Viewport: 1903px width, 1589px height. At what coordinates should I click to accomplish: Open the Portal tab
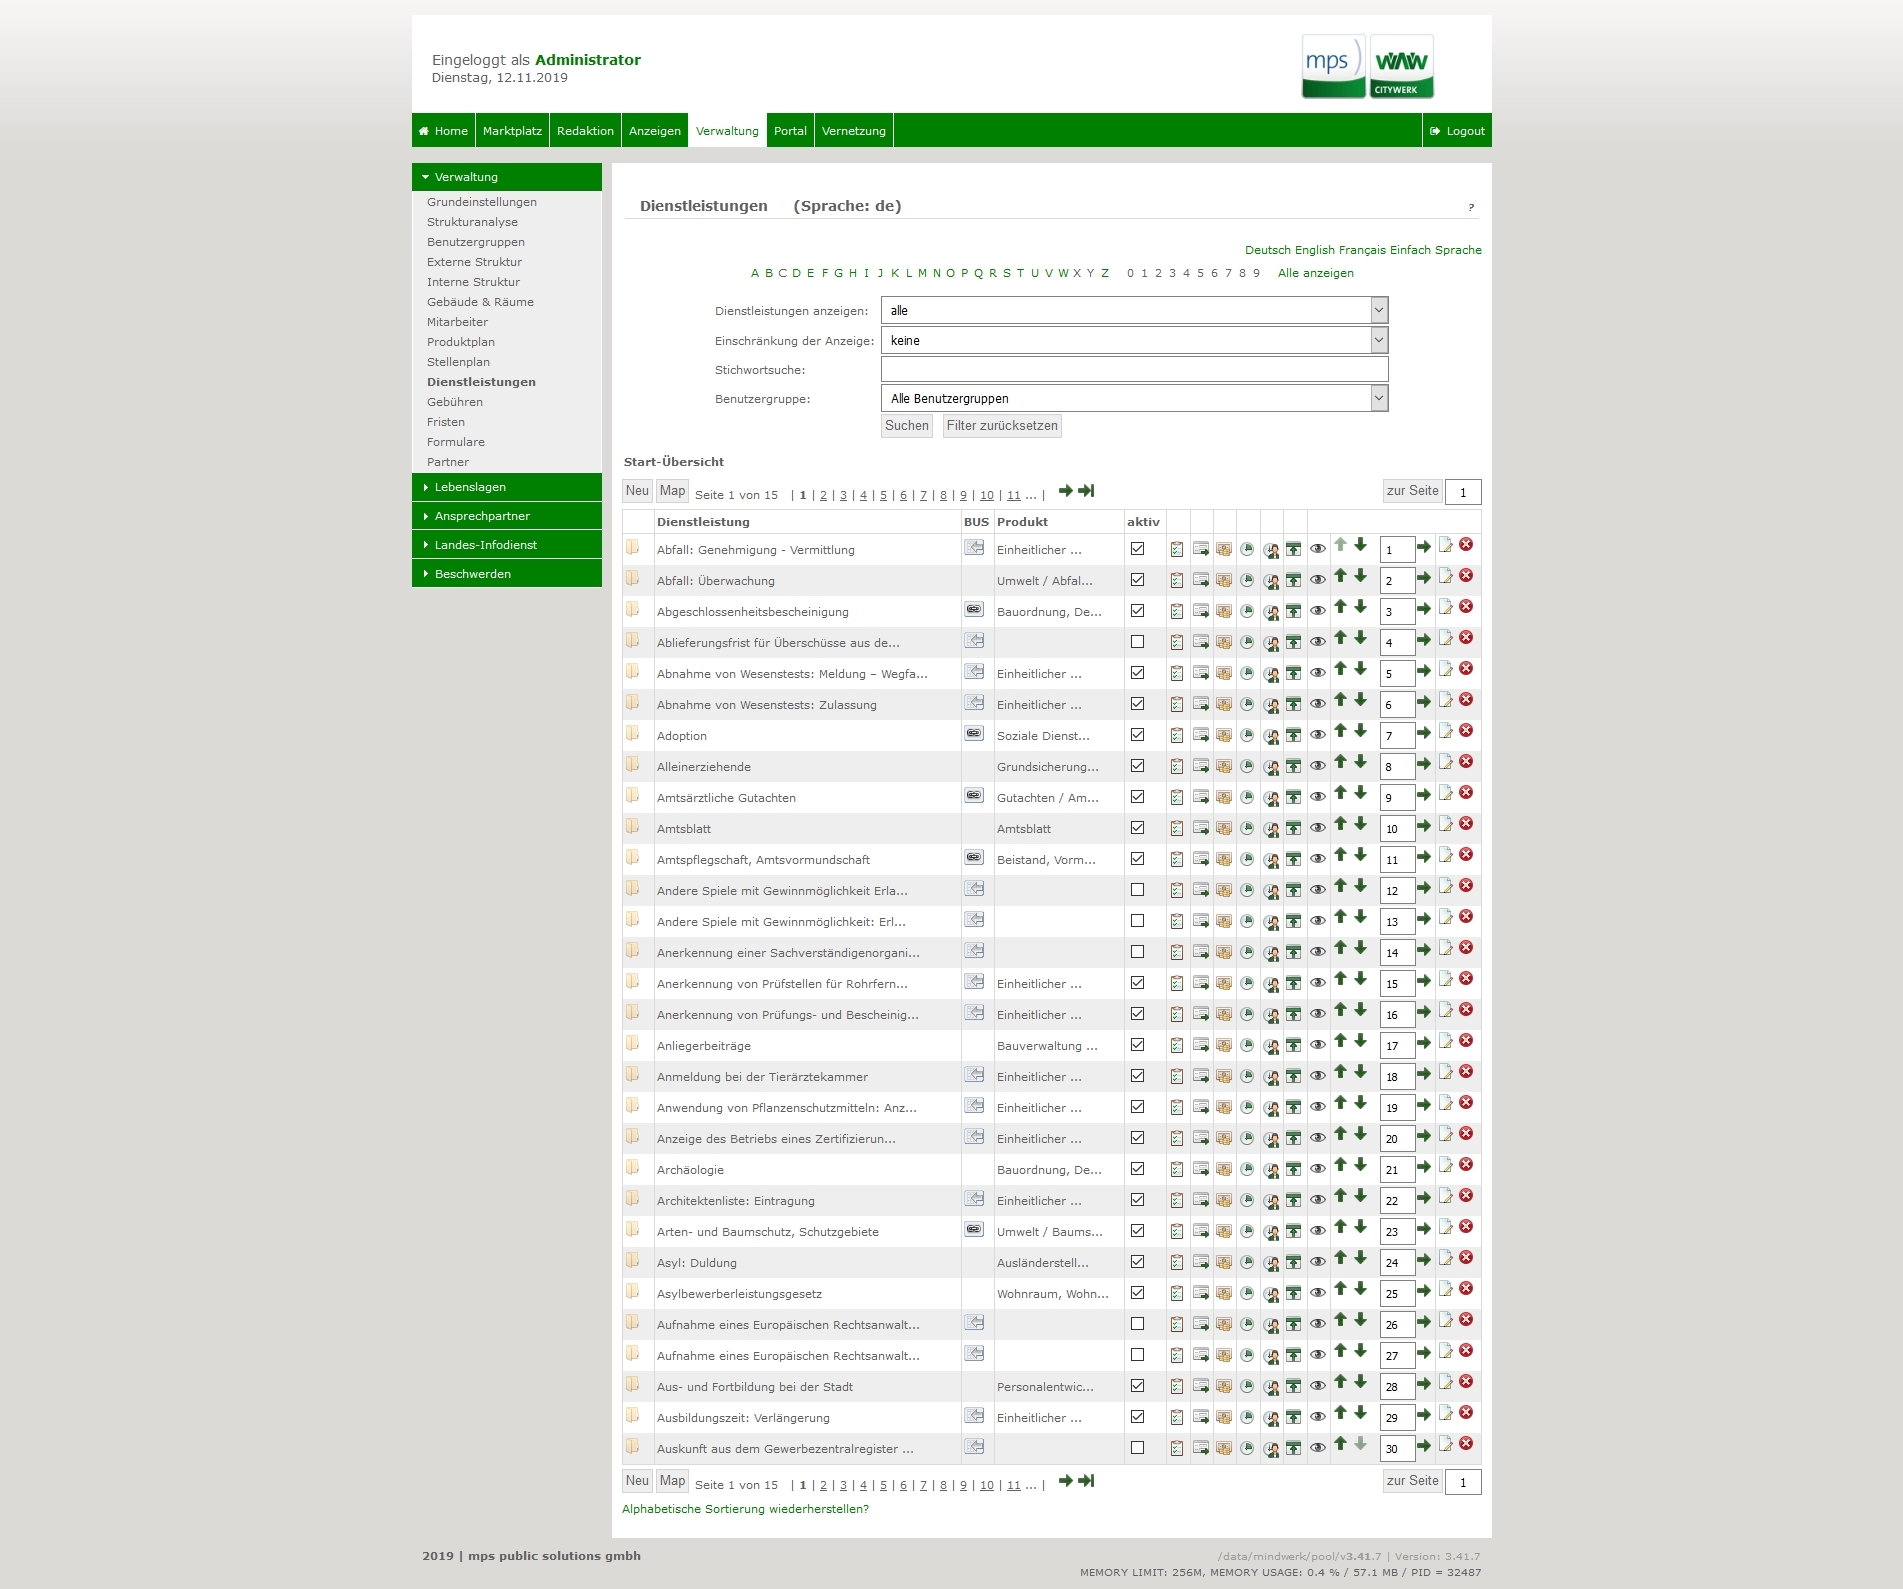click(790, 131)
